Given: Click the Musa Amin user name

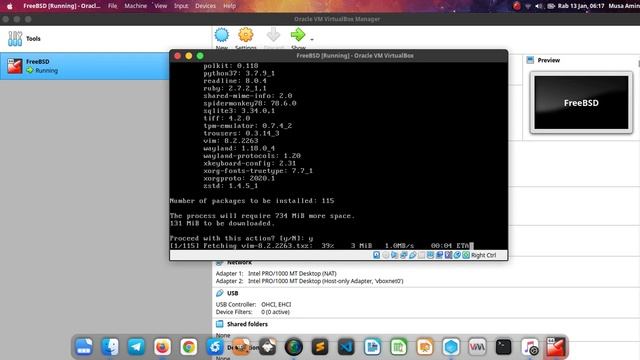Looking at the screenshot, I should (624, 6).
